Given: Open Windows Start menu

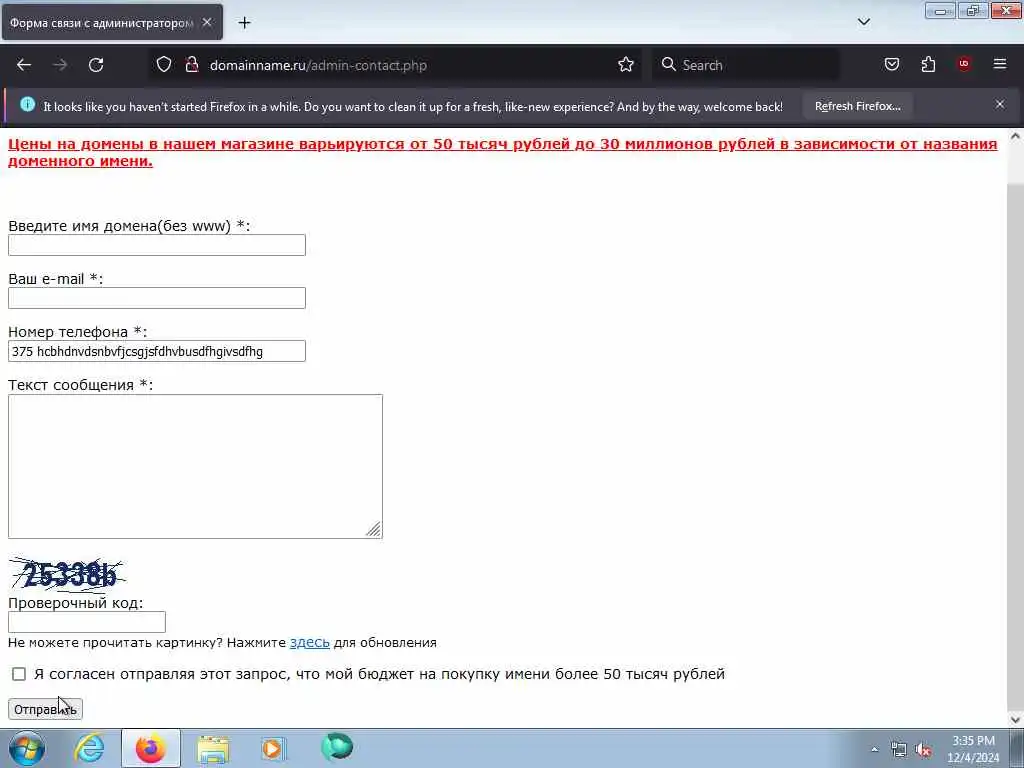Looking at the screenshot, I should point(26,748).
